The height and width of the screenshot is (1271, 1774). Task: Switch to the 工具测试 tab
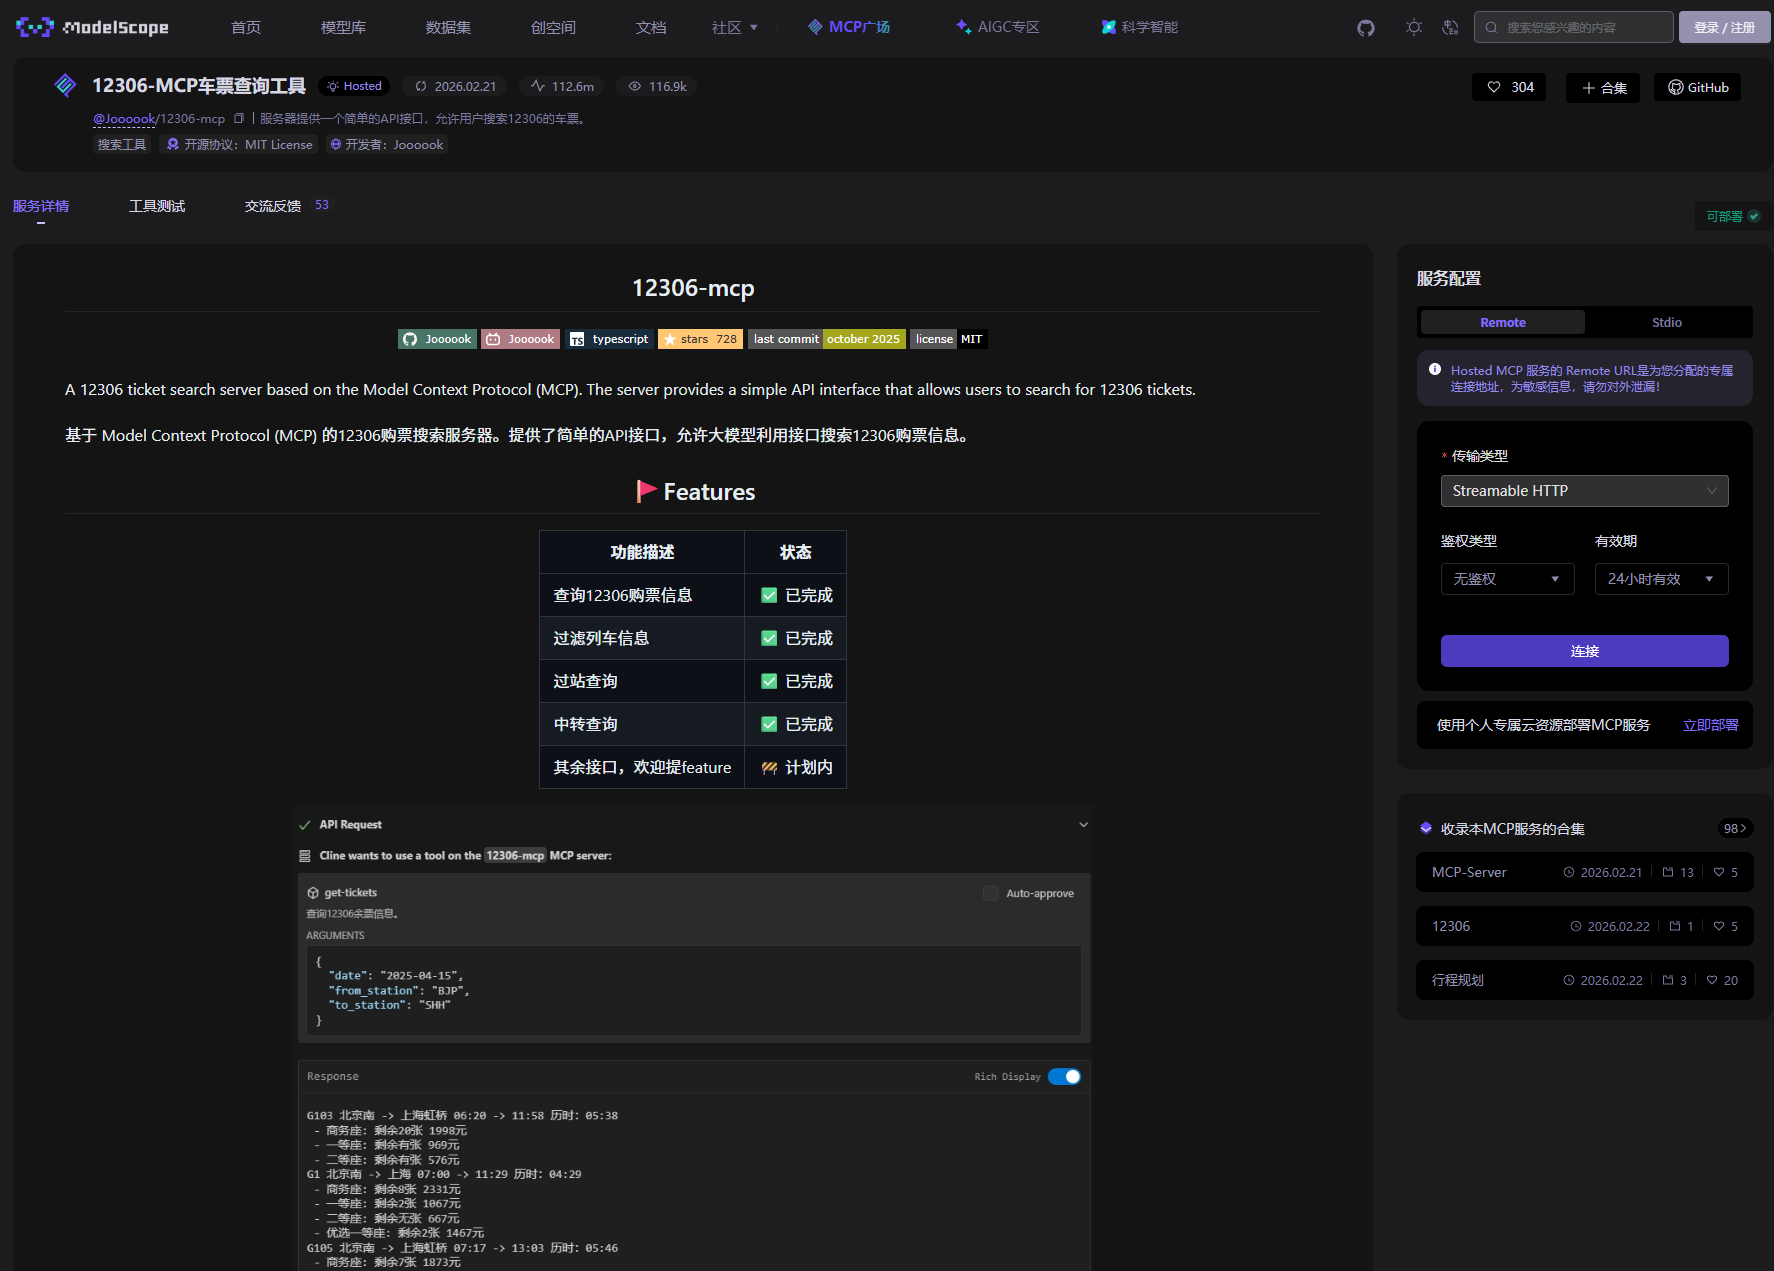click(157, 206)
